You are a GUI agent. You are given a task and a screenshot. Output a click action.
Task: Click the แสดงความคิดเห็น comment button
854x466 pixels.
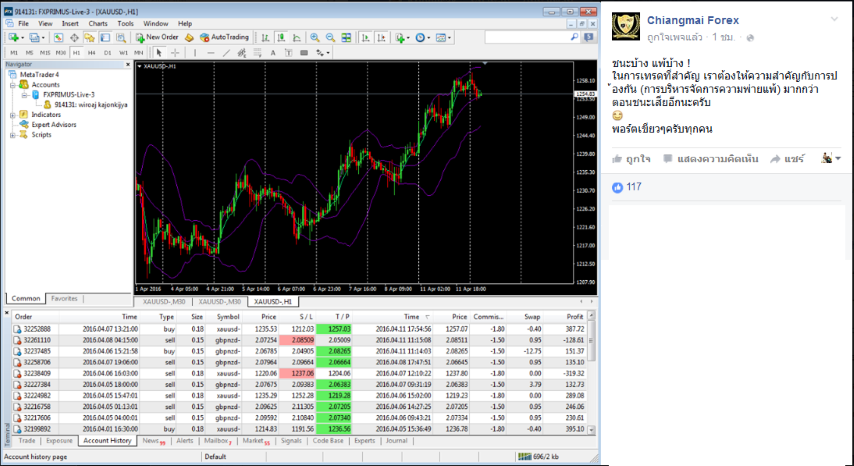click(711, 159)
